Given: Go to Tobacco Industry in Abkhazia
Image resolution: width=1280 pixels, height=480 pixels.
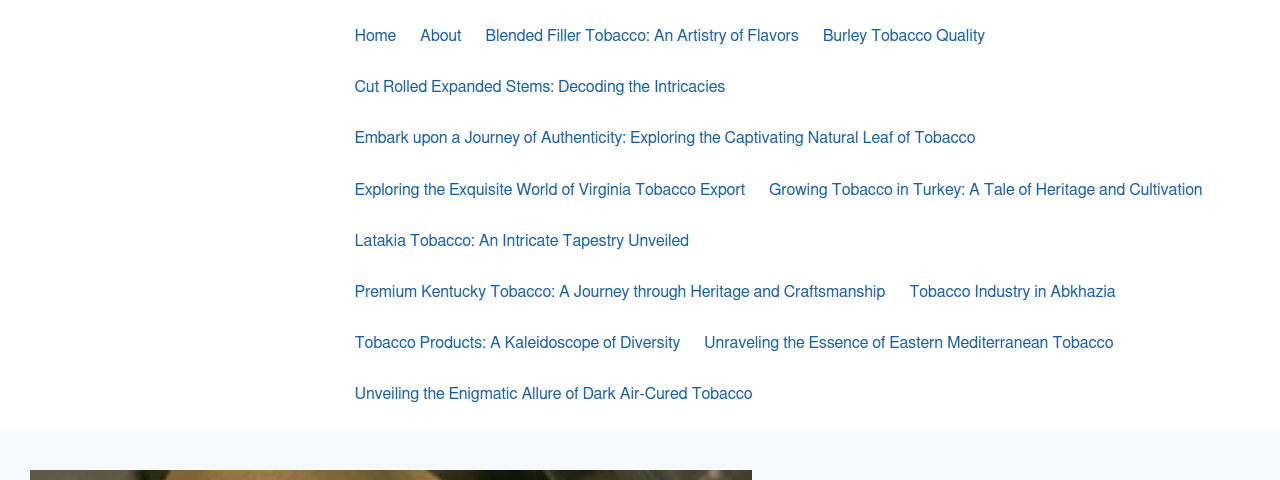Looking at the screenshot, I should pyautogui.click(x=1012, y=292).
